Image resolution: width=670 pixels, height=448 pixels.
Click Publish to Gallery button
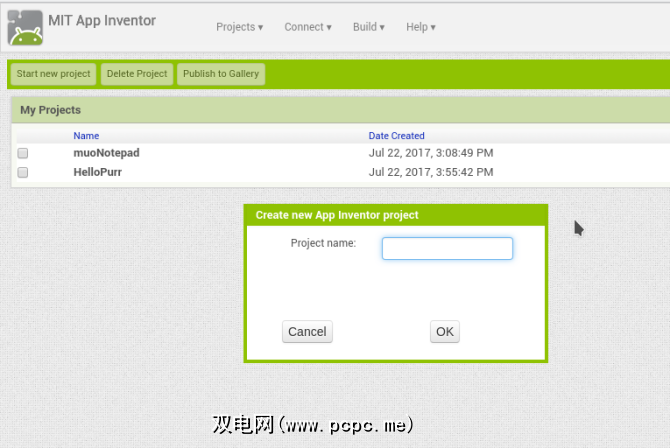pos(221,74)
